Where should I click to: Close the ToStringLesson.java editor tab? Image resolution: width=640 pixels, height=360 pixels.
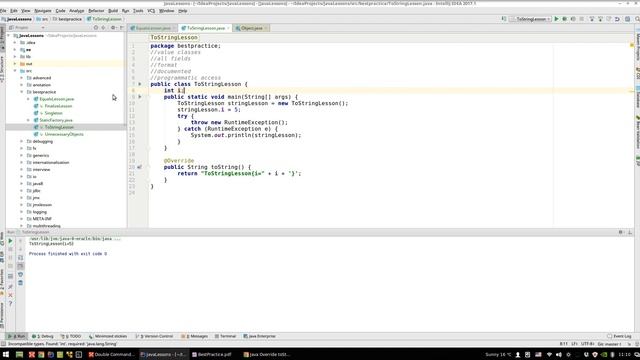pyautogui.click(x=229, y=28)
